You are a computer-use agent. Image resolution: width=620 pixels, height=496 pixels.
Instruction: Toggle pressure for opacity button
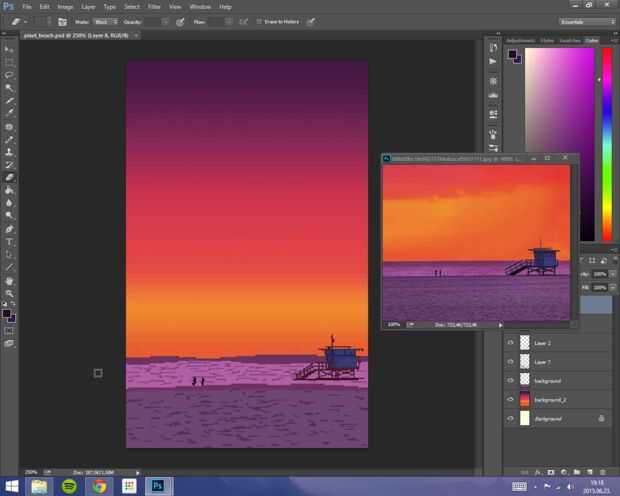point(180,22)
